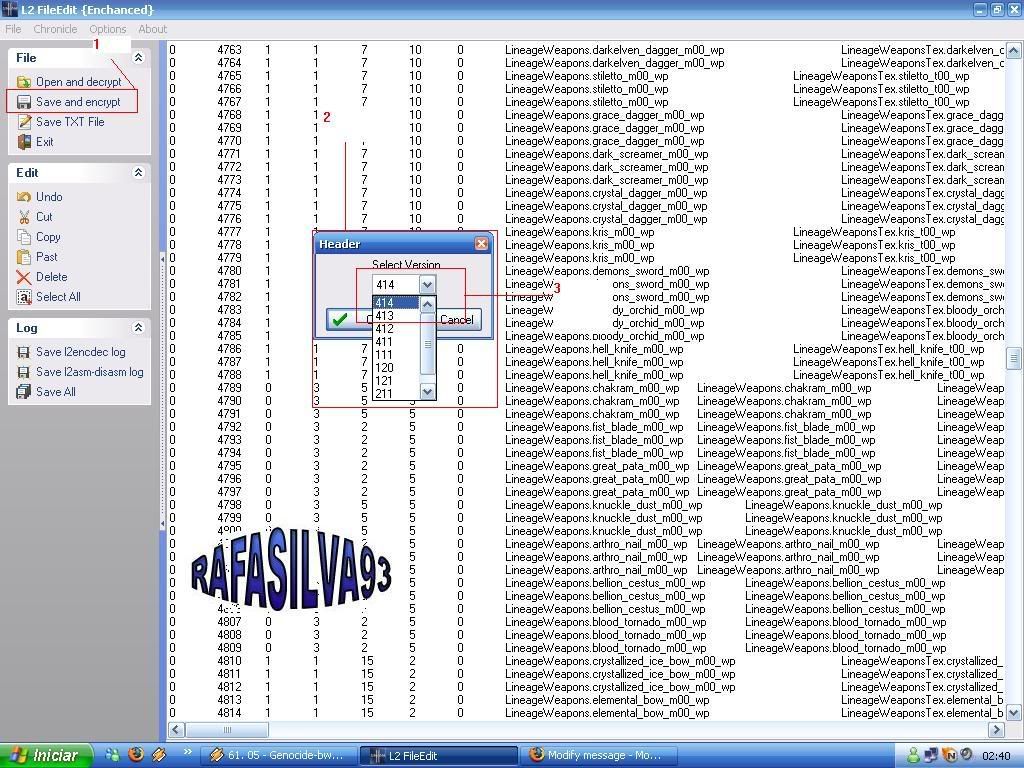Click the version list scroll-down arrow
The image size is (1024, 768).
427,392
